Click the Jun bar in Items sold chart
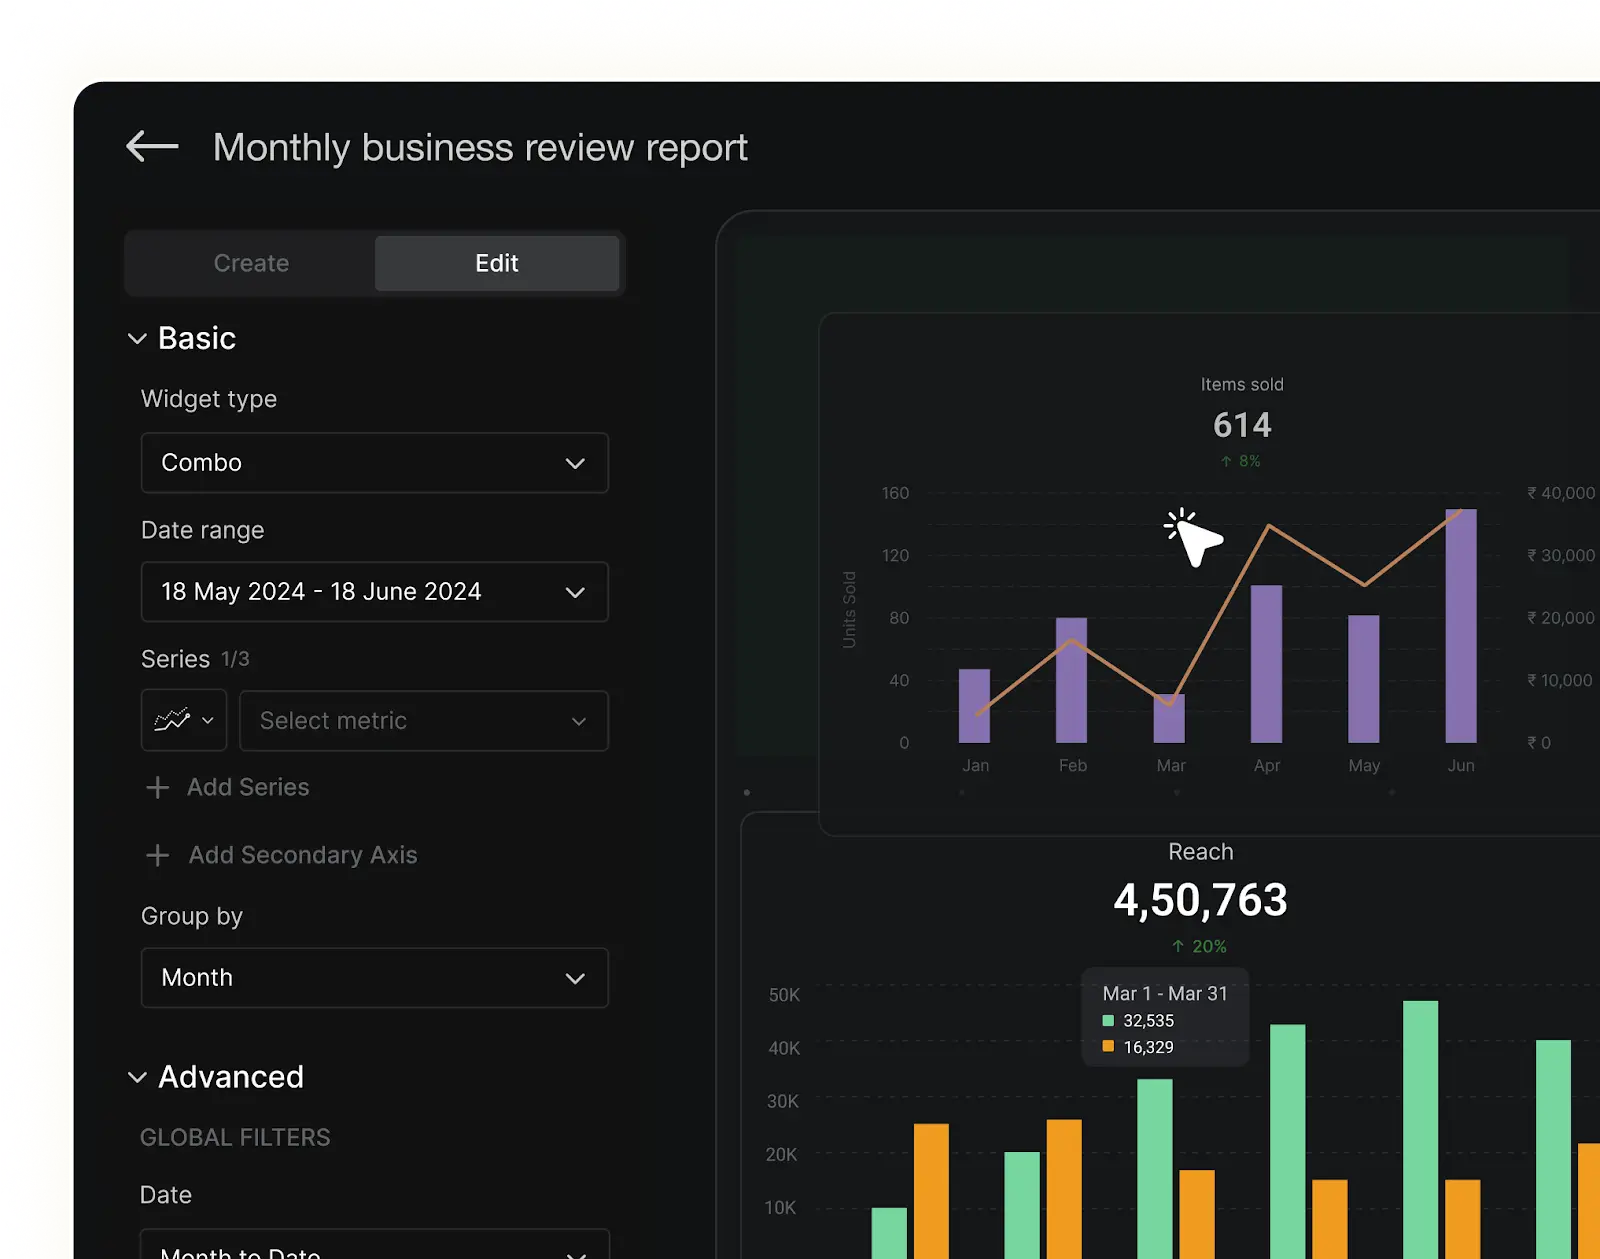Image resolution: width=1600 pixels, height=1259 pixels. (x=1461, y=626)
